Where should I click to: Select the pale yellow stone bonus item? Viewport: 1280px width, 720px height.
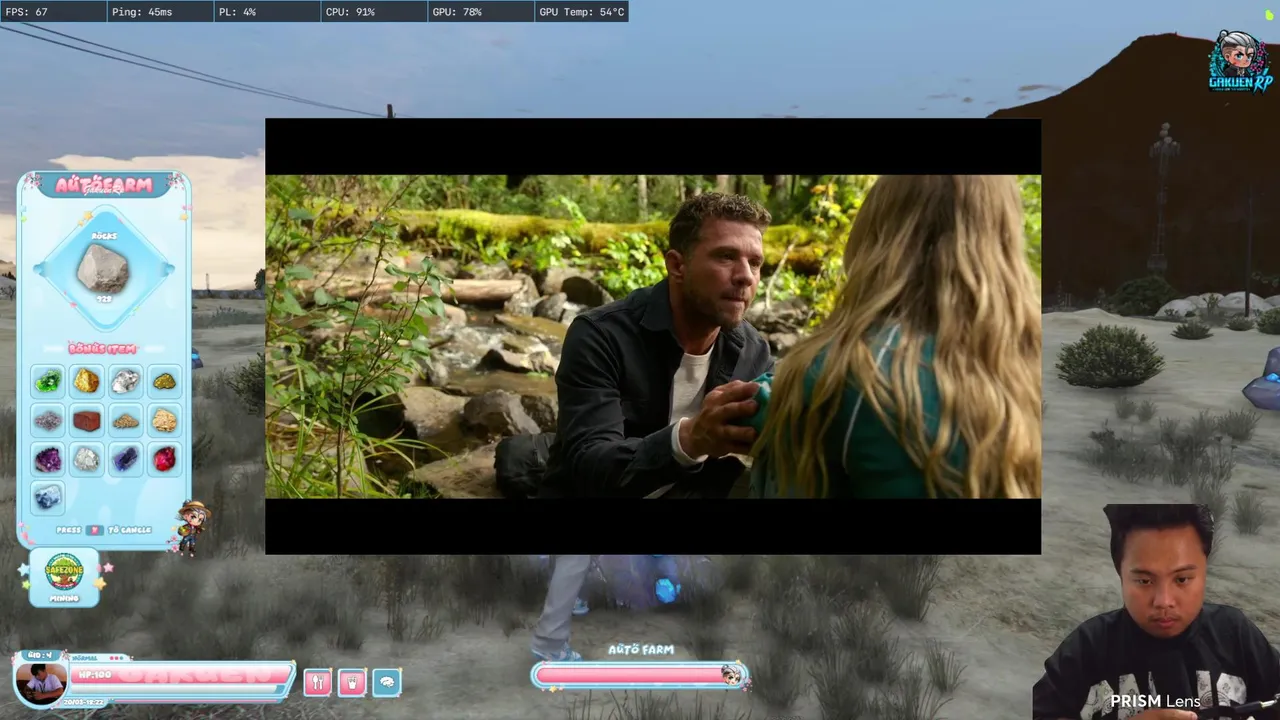[164, 420]
